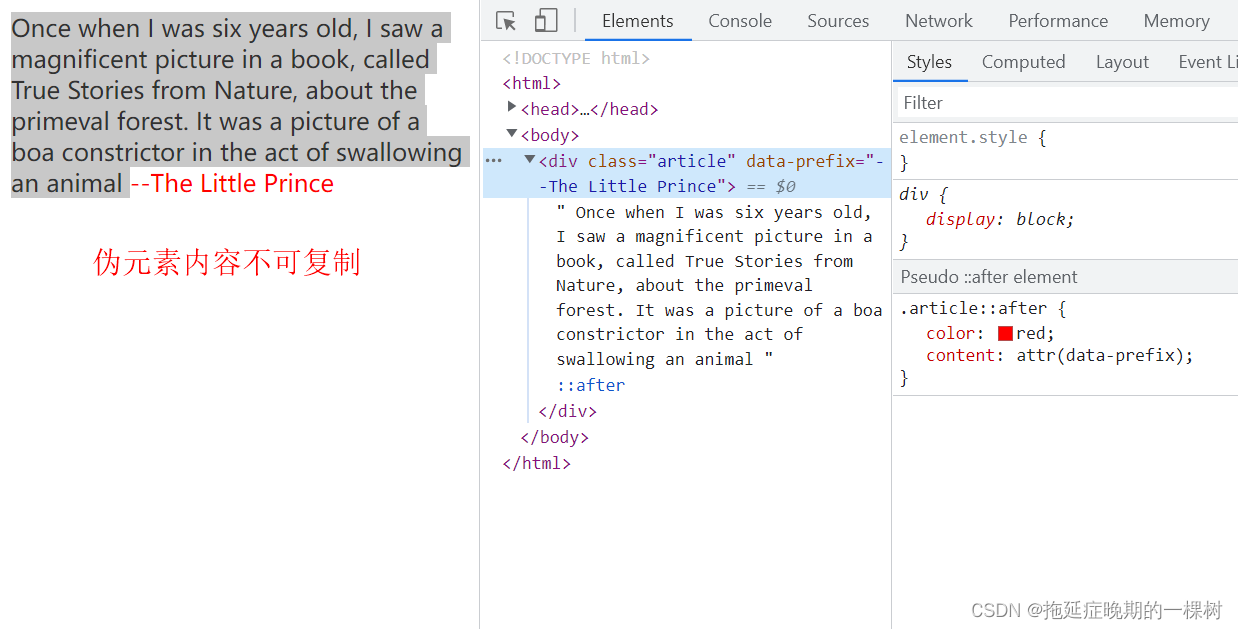Switch to the Sources panel
Image resolution: width=1238 pixels, height=629 pixels.
838,20
